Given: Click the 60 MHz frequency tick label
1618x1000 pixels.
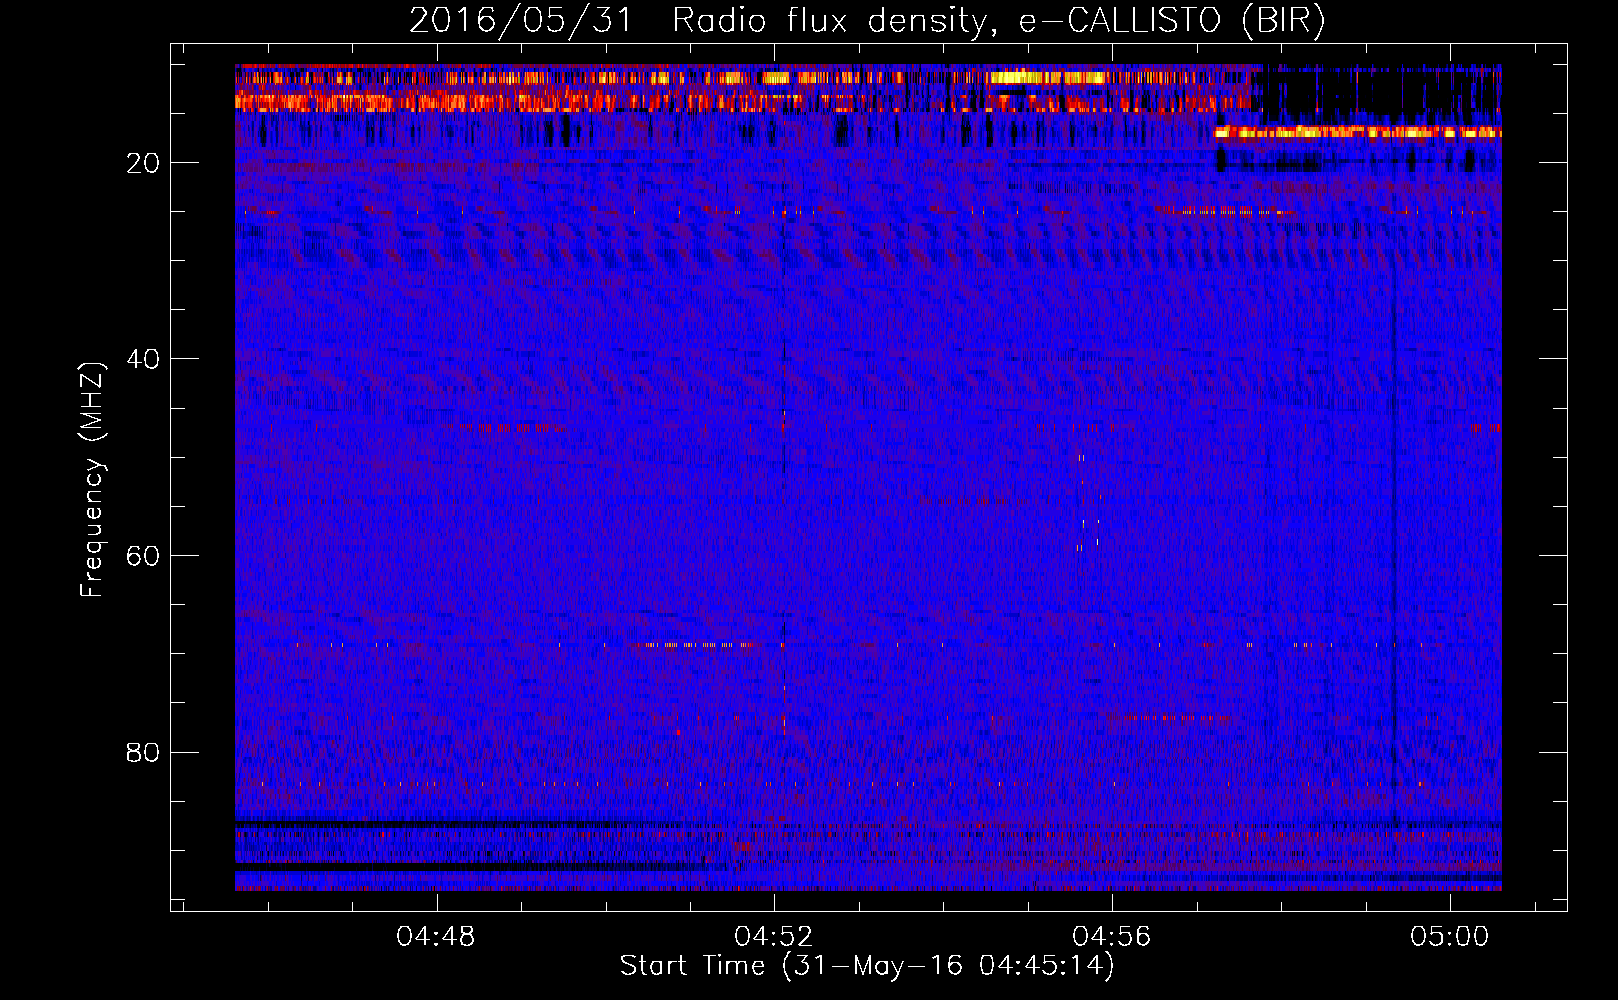Looking at the screenshot, I should 143,556.
